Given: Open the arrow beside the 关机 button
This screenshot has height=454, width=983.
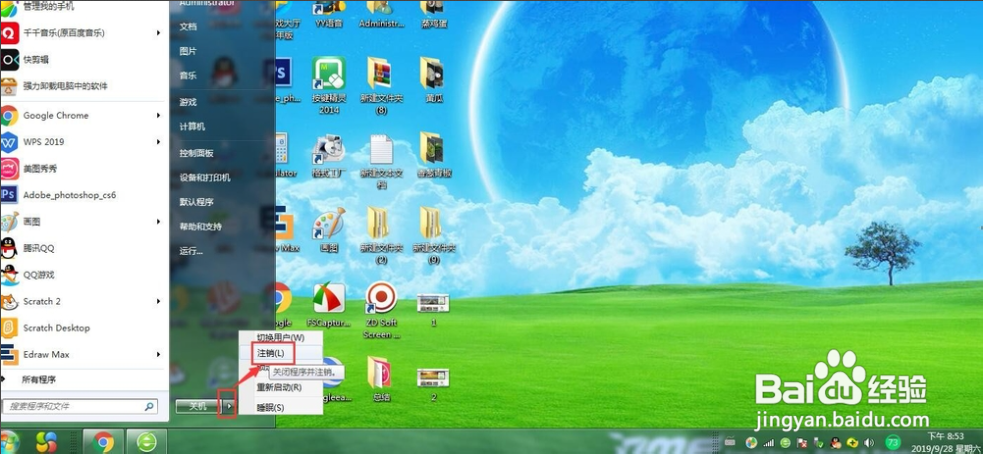Looking at the screenshot, I should pos(229,406).
